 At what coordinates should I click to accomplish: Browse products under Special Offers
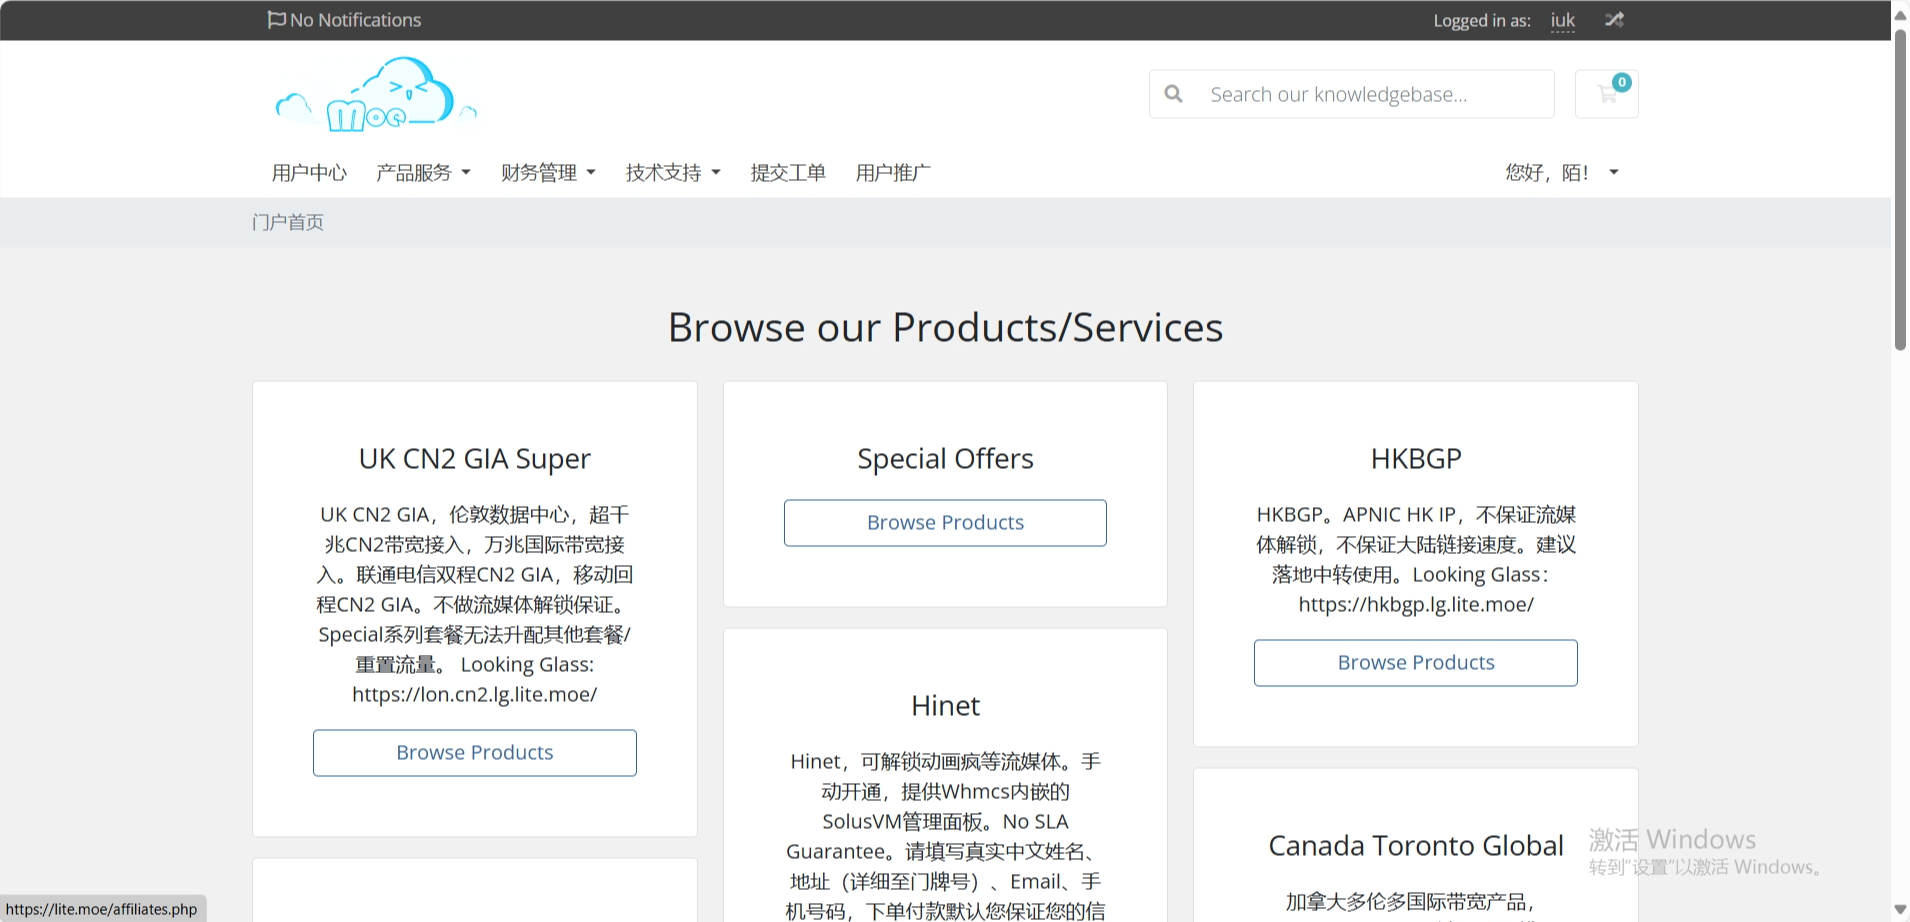(945, 523)
